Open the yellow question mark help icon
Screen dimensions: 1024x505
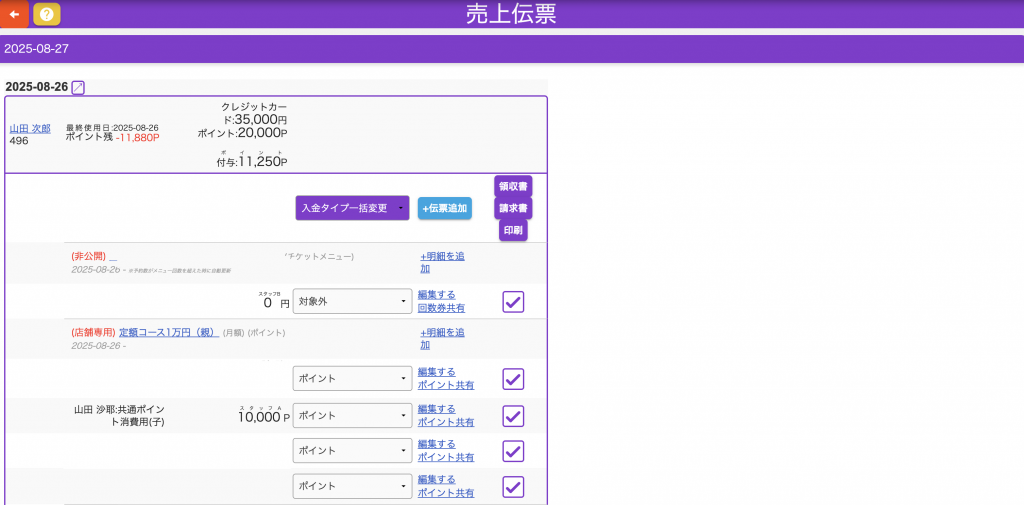47,14
